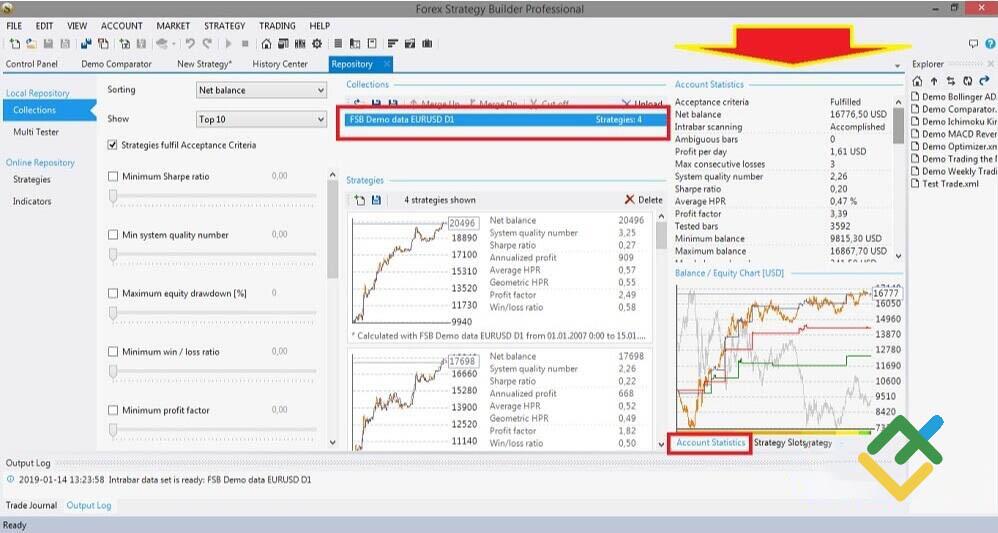
Task: Open the MARKET menu
Action: 173,26
